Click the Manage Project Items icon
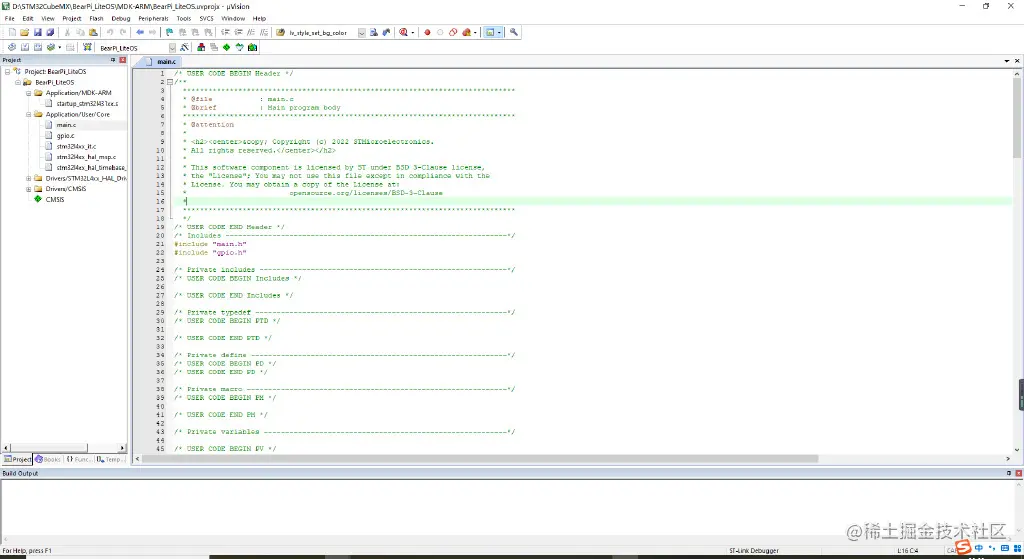1024x559 pixels. 201,47
